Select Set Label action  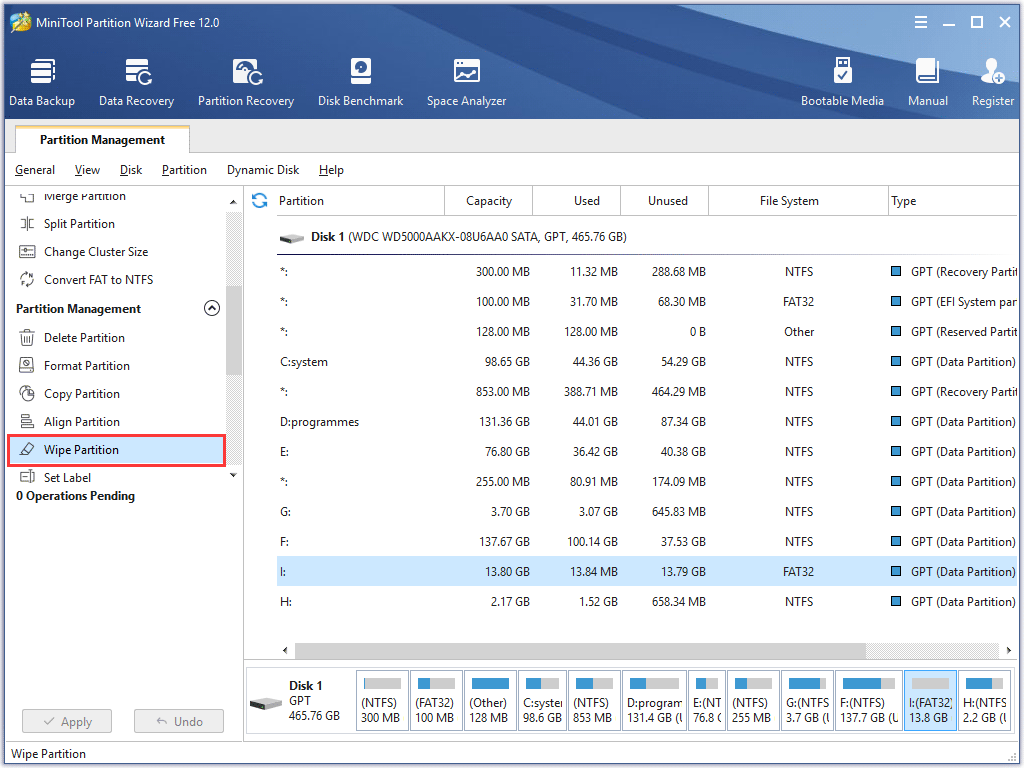pyautogui.click(x=67, y=478)
